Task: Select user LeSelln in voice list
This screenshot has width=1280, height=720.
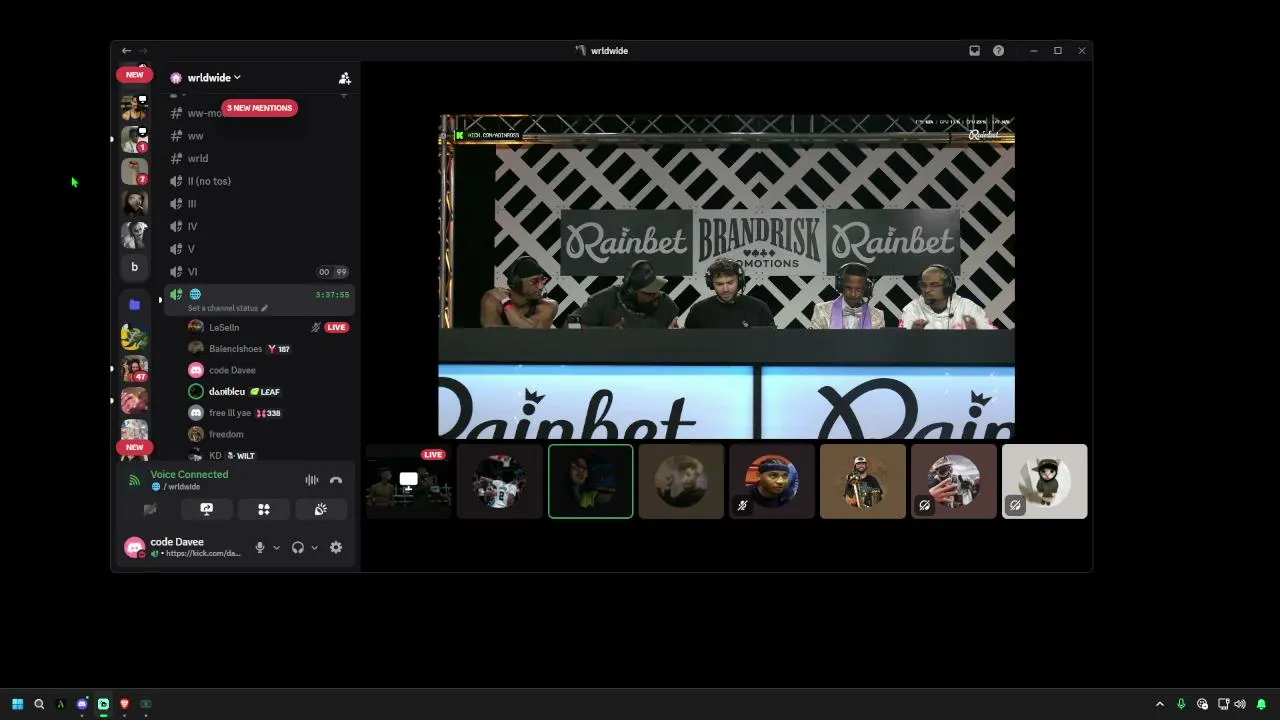Action: pos(224,327)
